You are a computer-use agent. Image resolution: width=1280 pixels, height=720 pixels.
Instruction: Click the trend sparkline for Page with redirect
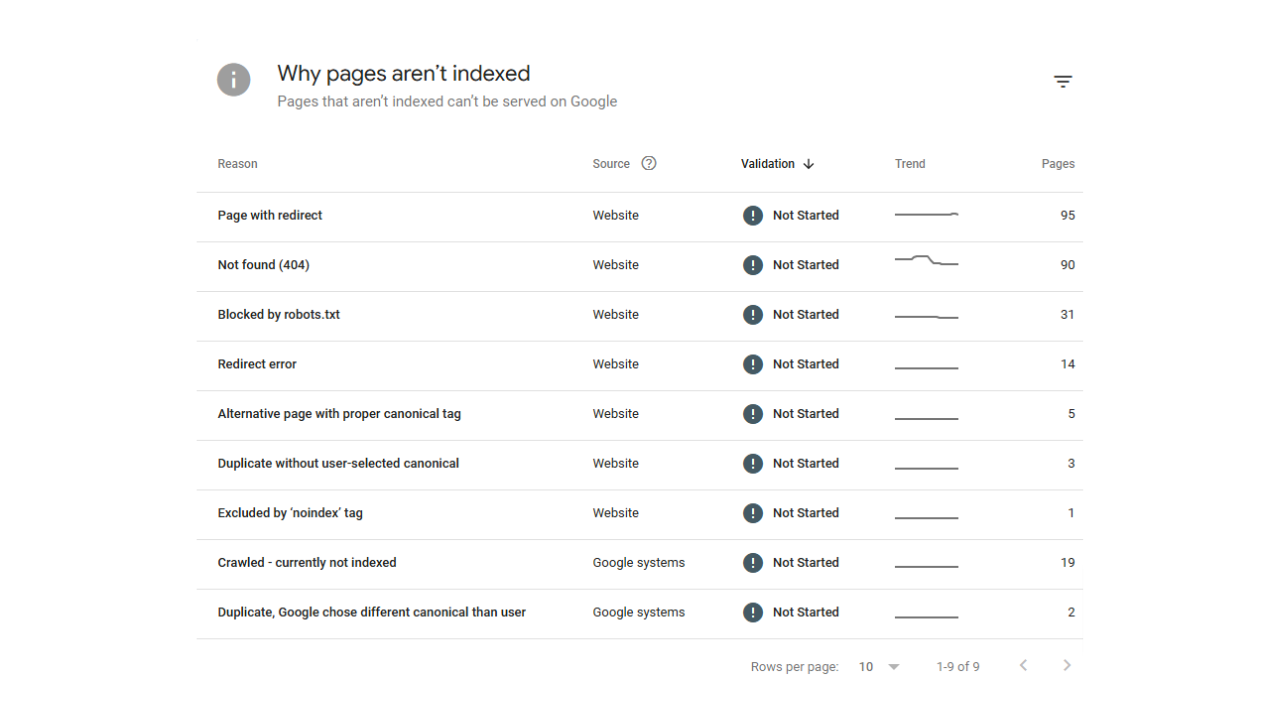[927, 215]
